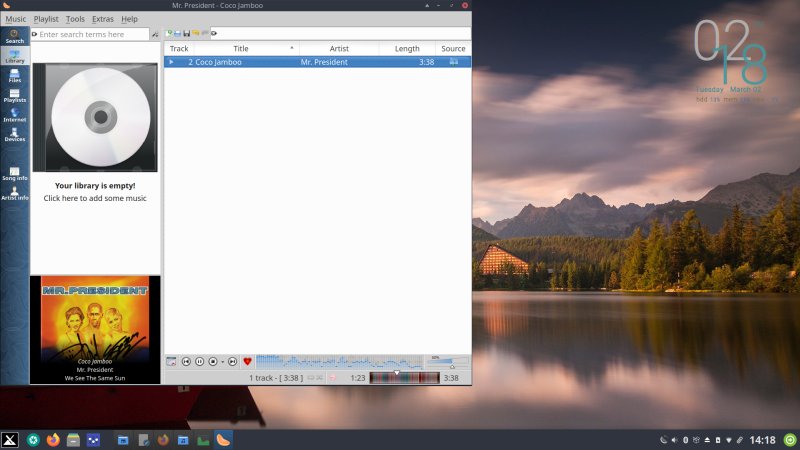Open the Playlist menu
800x450 pixels.
[x=46, y=19]
